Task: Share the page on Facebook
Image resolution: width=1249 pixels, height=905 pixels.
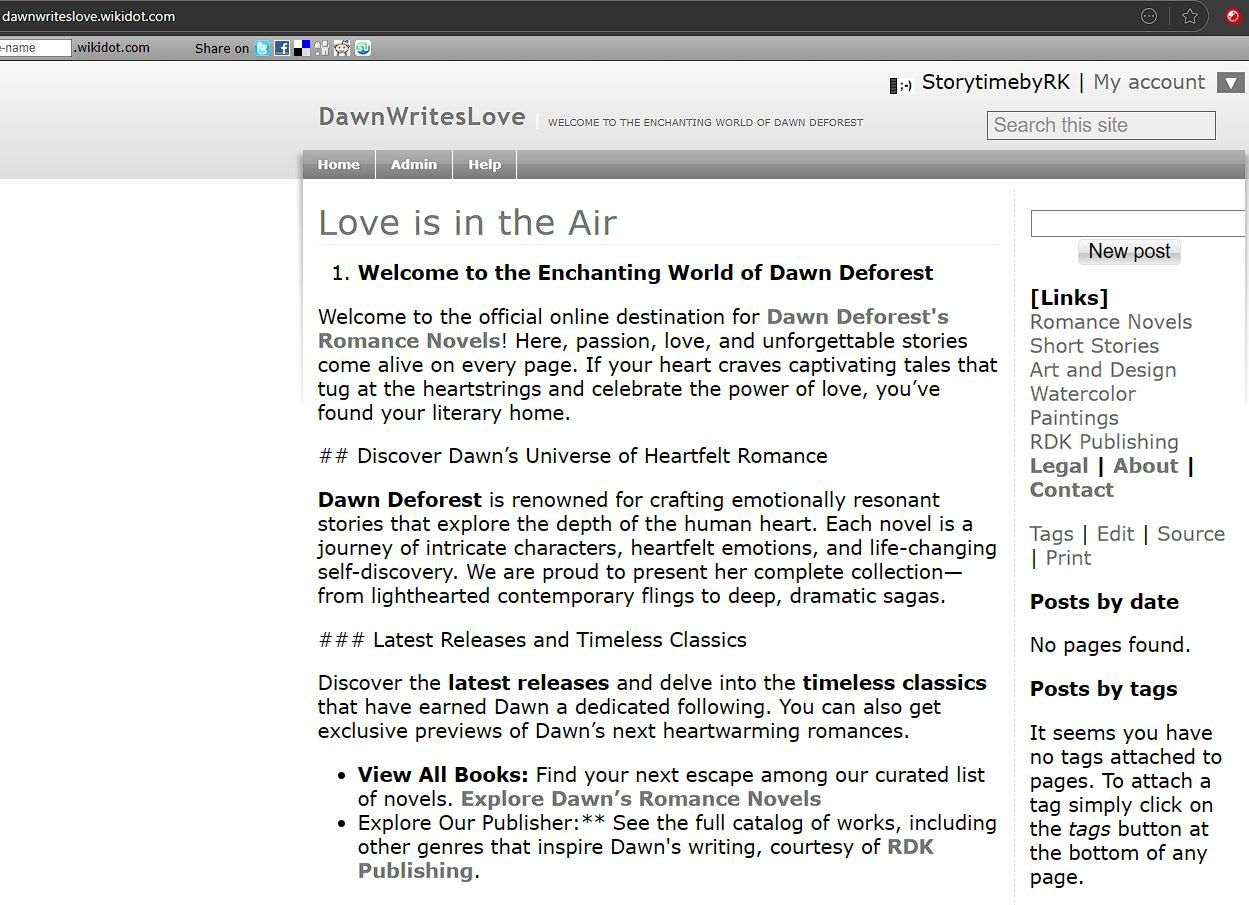Action: 282,48
